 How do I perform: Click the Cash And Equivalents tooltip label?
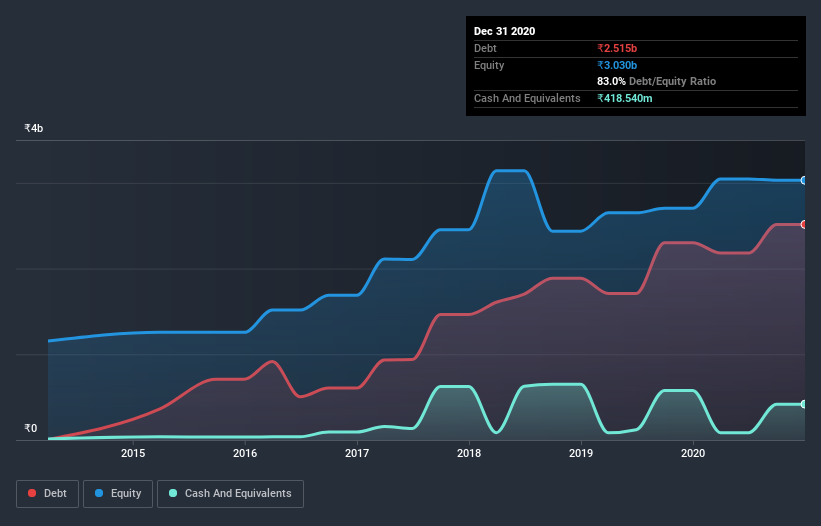527,98
